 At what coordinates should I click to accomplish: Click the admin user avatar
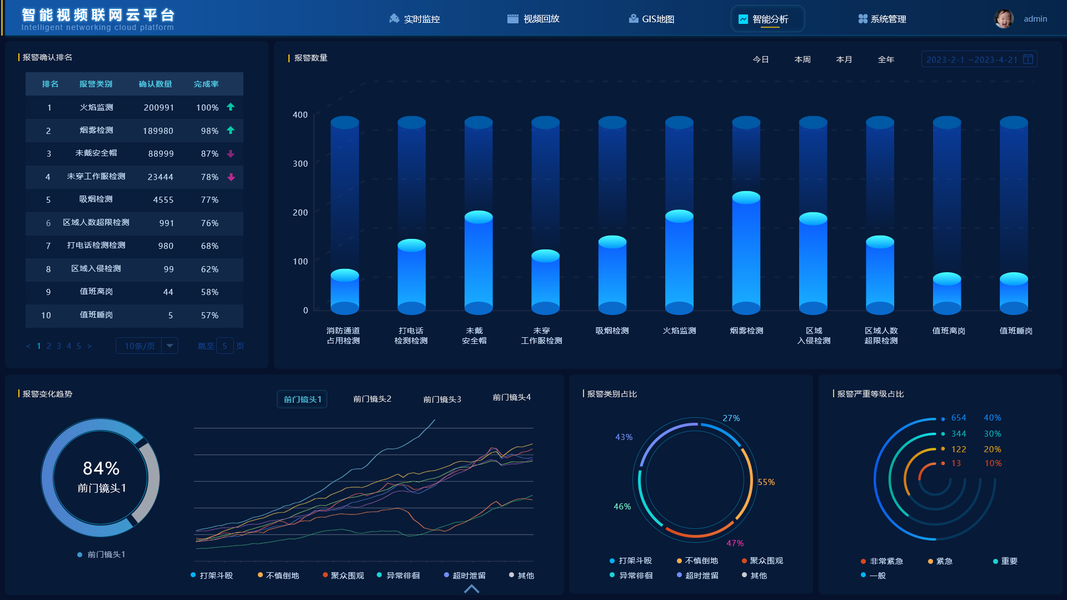point(1004,18)
